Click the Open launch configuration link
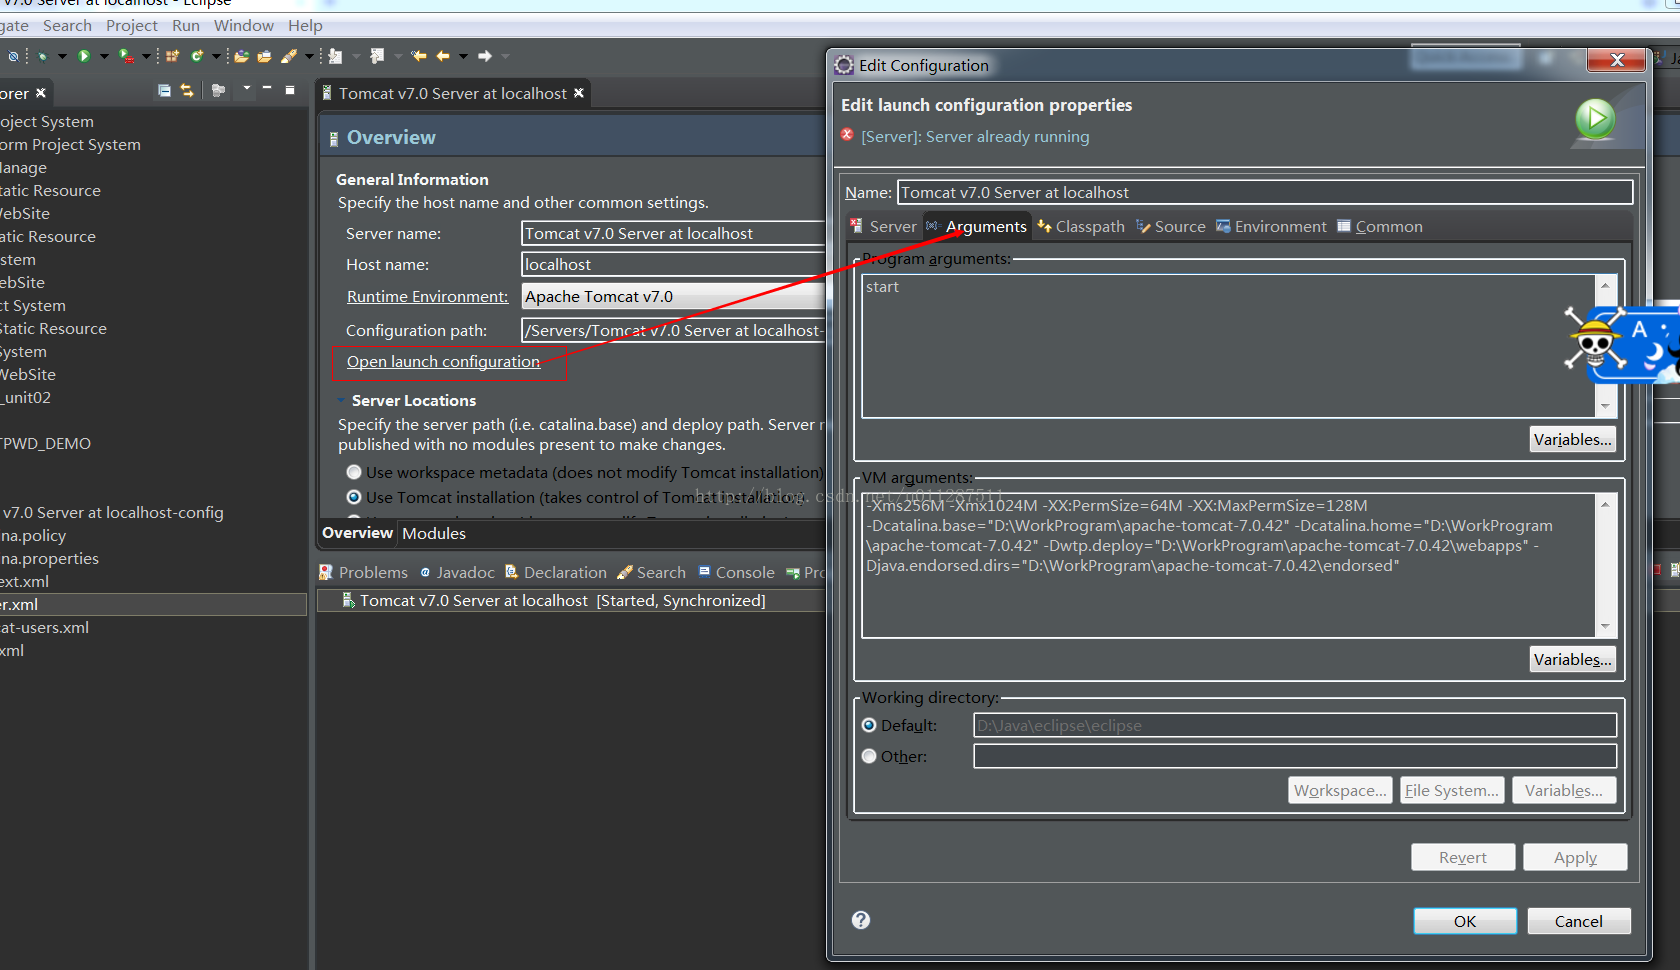The image size is (1680, 970). 443,361
